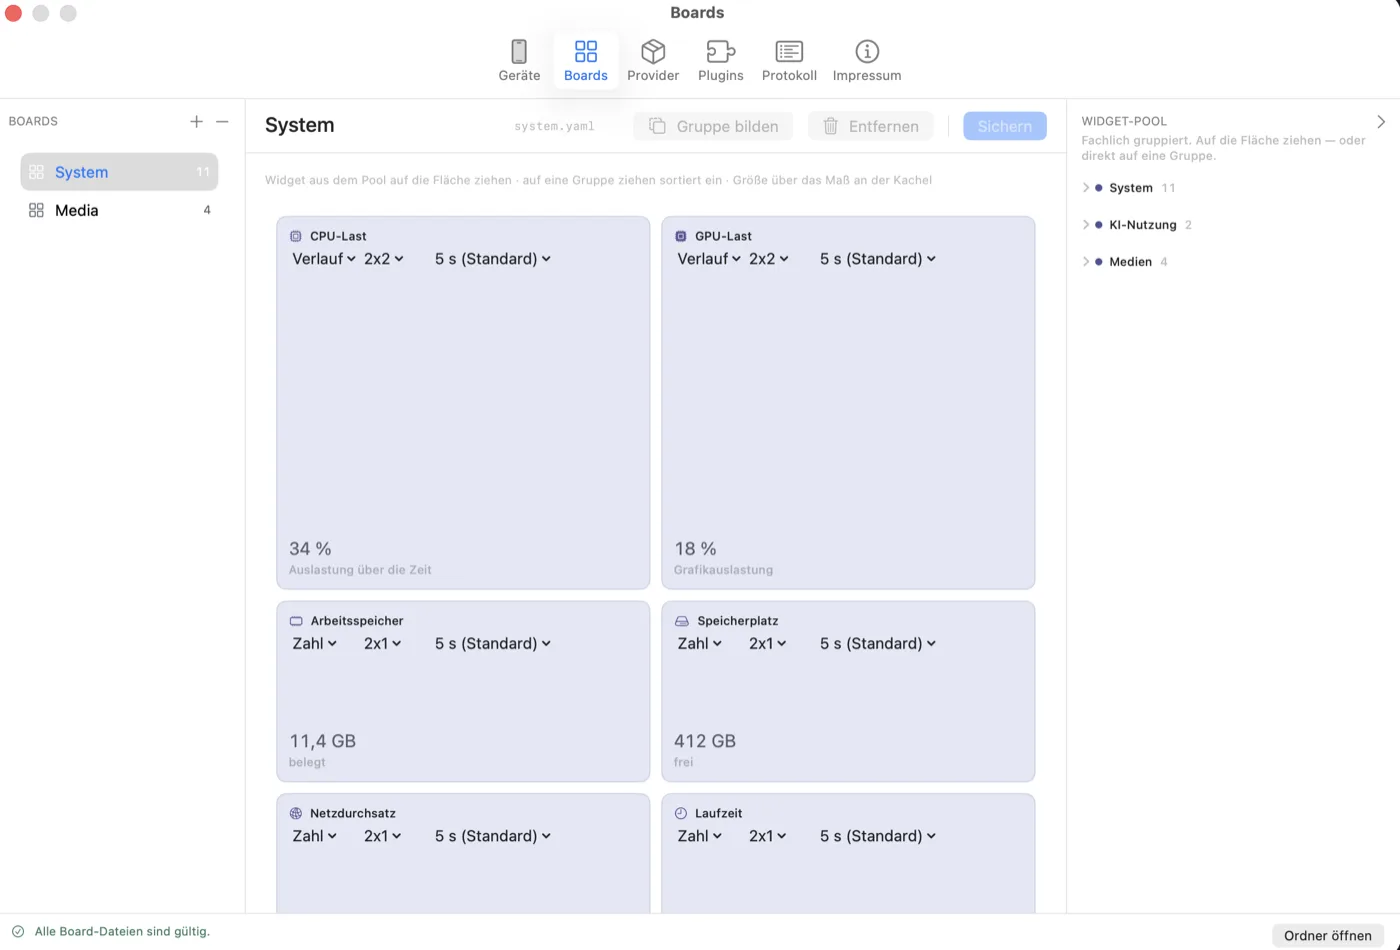
Task: Open the Geräte tab
Action: pos(519,60)
